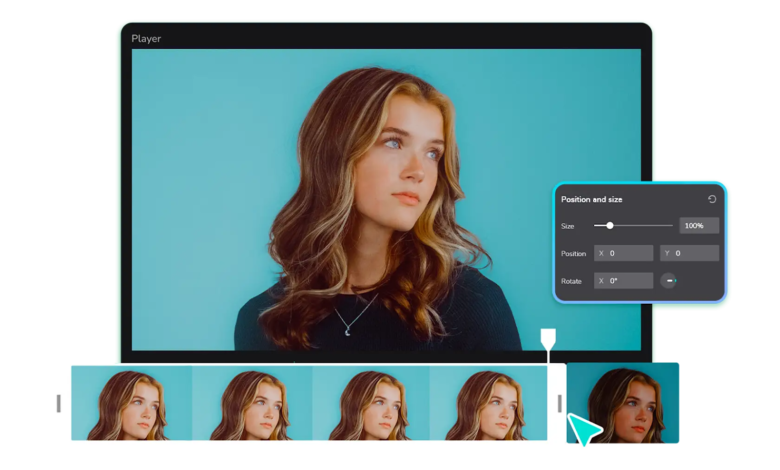This screenshot has height=470, width=780.
Task: Click the Position Y value field
Action: point(689,253)
